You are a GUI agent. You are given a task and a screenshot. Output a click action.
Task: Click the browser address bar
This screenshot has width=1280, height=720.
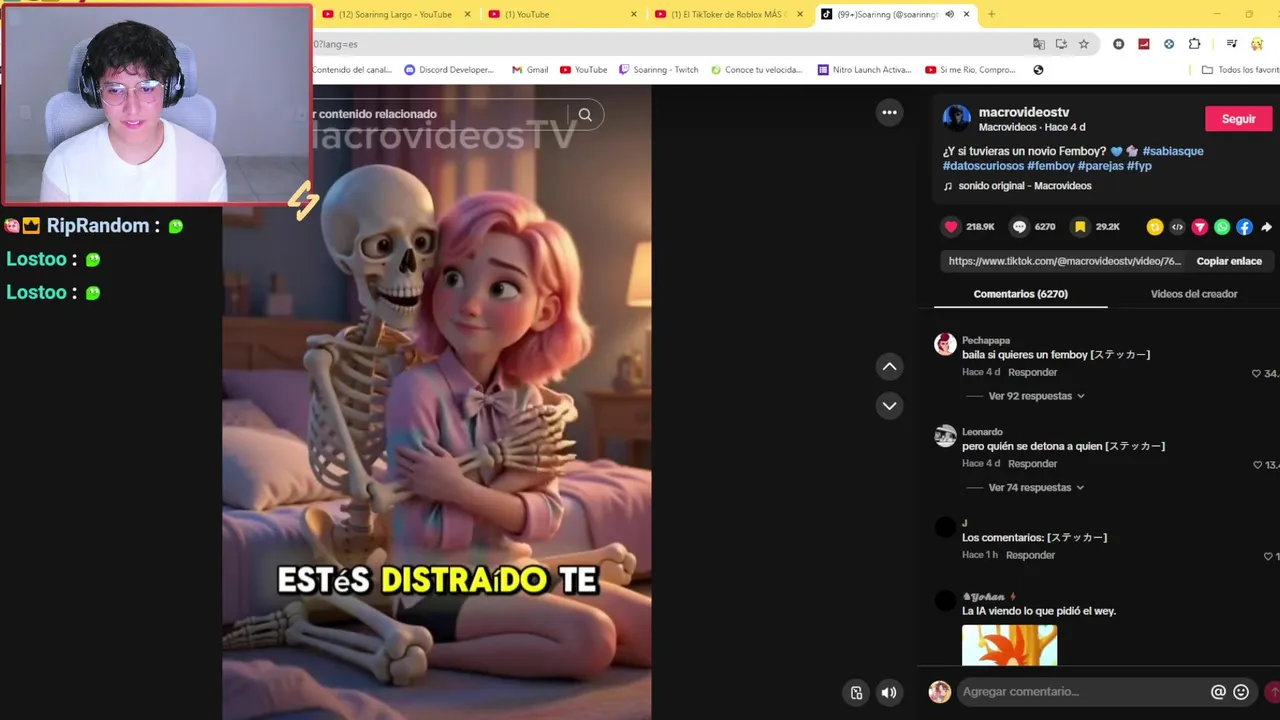coord(670,44)
